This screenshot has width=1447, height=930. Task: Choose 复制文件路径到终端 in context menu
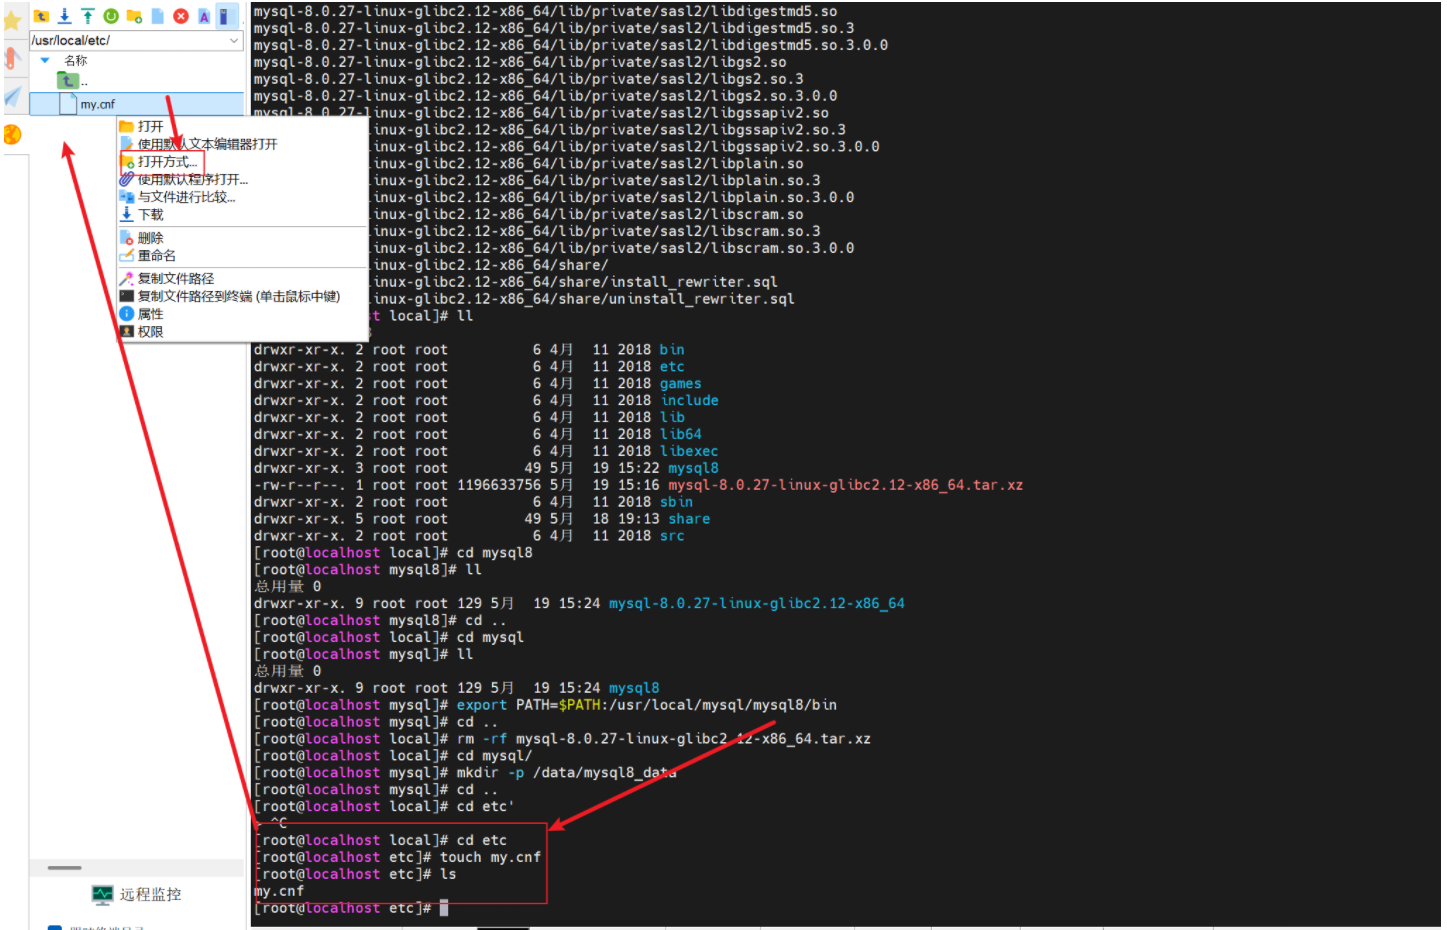click(x=238, y=296)
